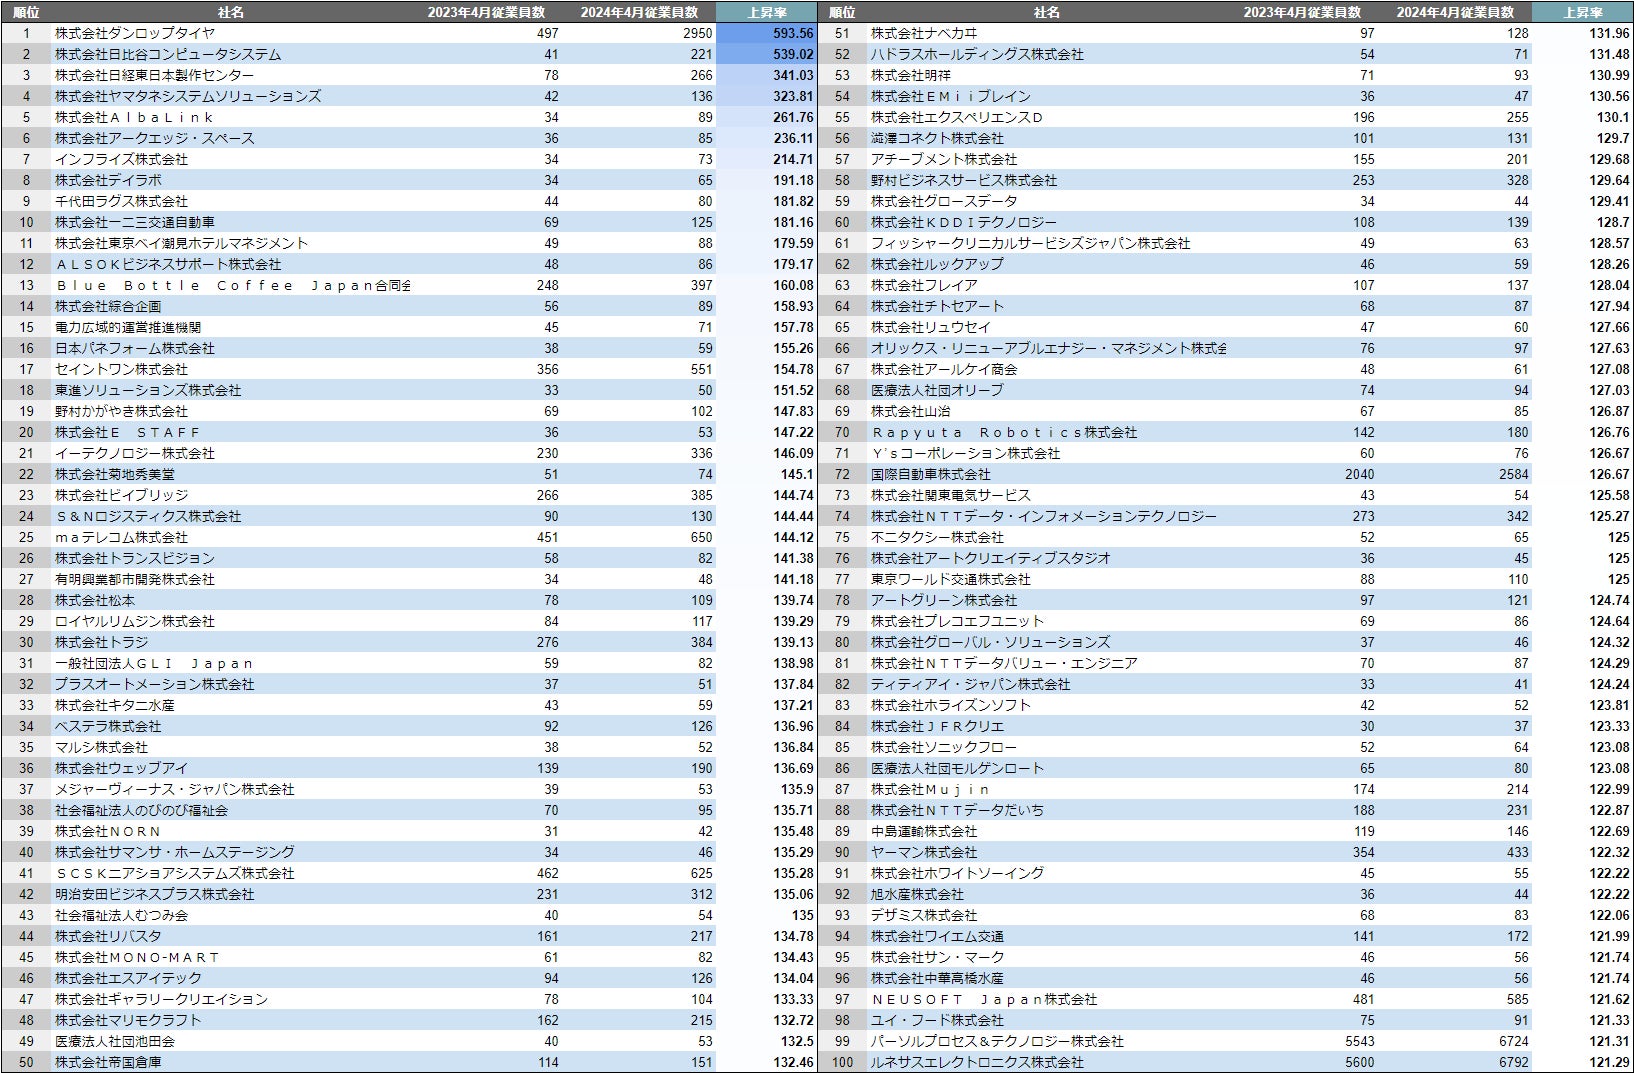Click ヤーマン株式会社

coord(924,852)
